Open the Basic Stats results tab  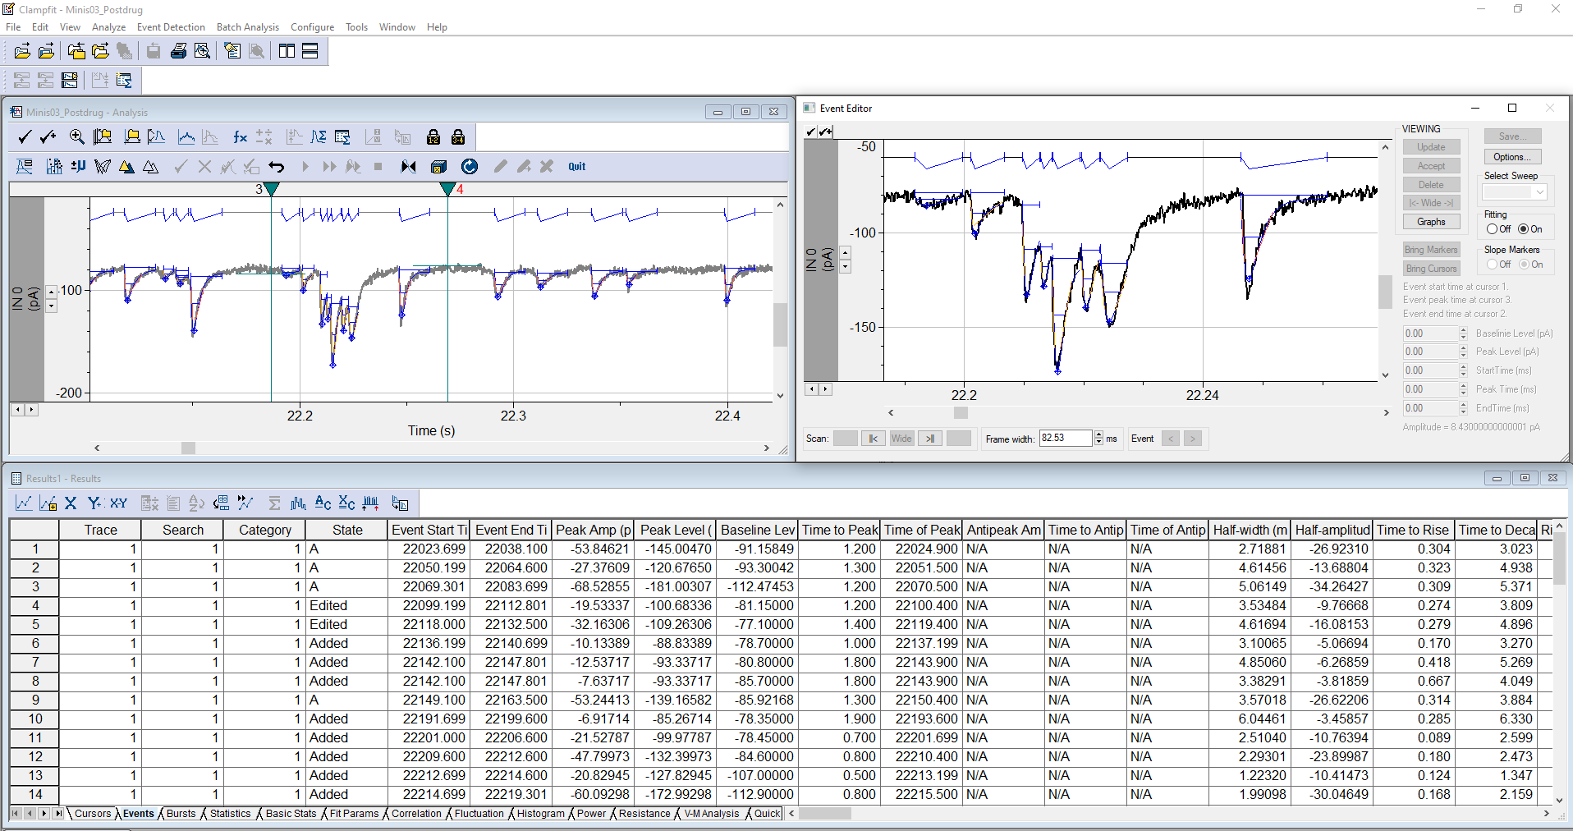click(291, 814)
